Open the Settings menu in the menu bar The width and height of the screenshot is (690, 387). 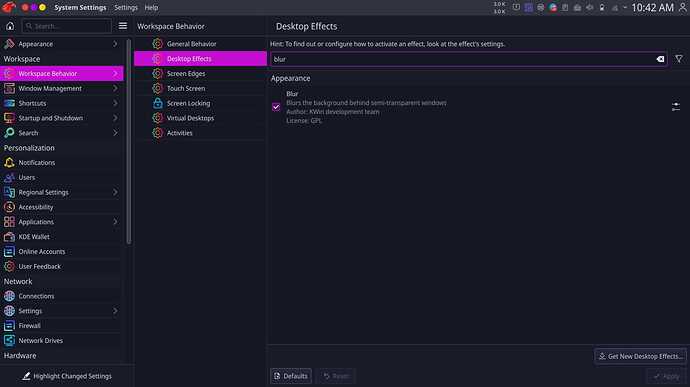point(126,7)
